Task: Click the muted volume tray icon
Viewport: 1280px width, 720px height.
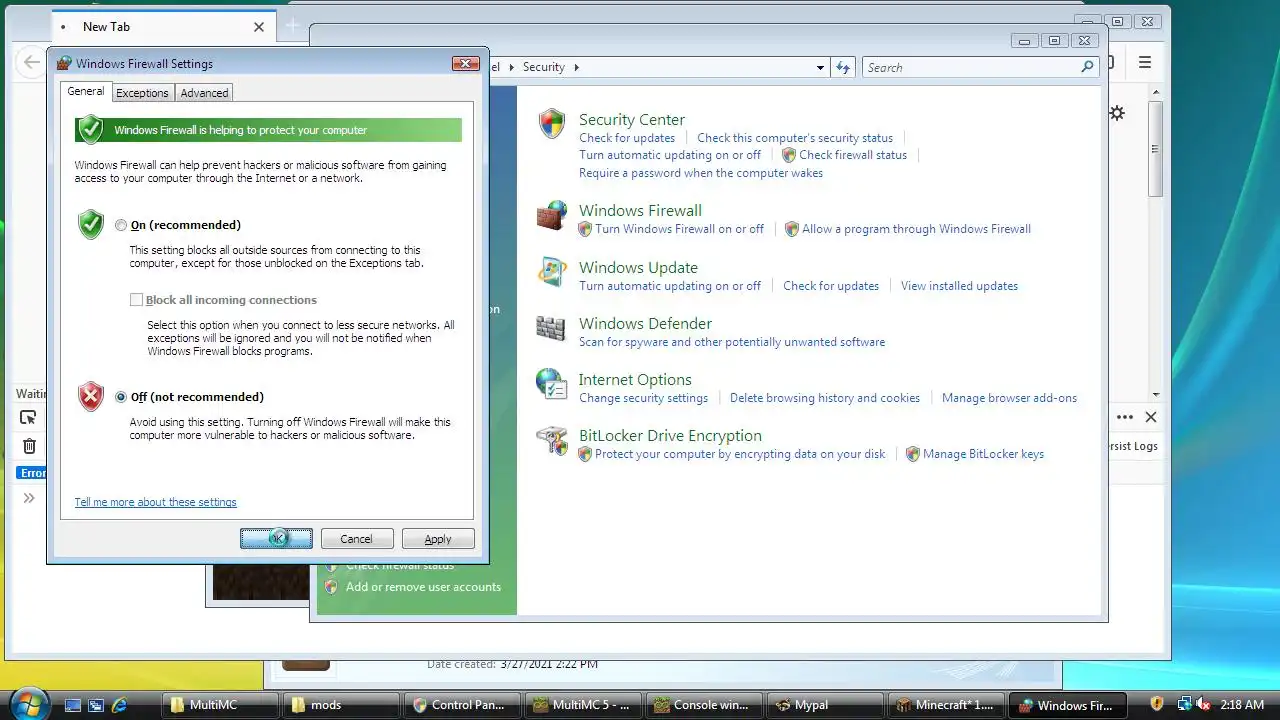Action: pos(1201,704)
